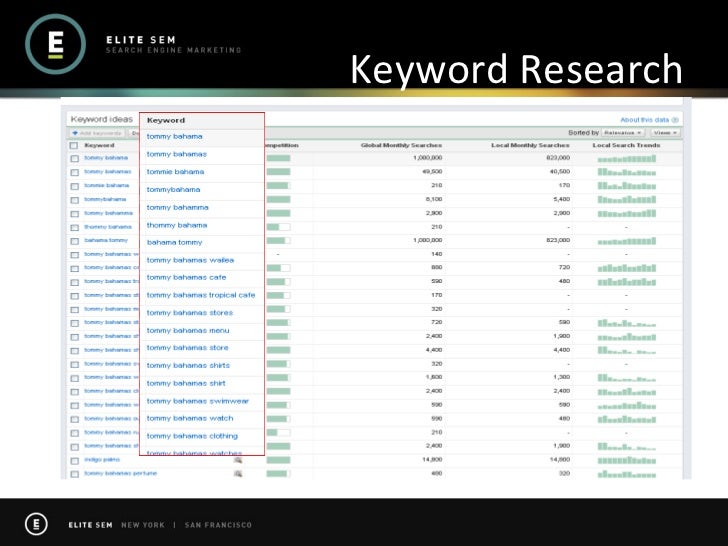Open the About this data link

tap(645, 120)
